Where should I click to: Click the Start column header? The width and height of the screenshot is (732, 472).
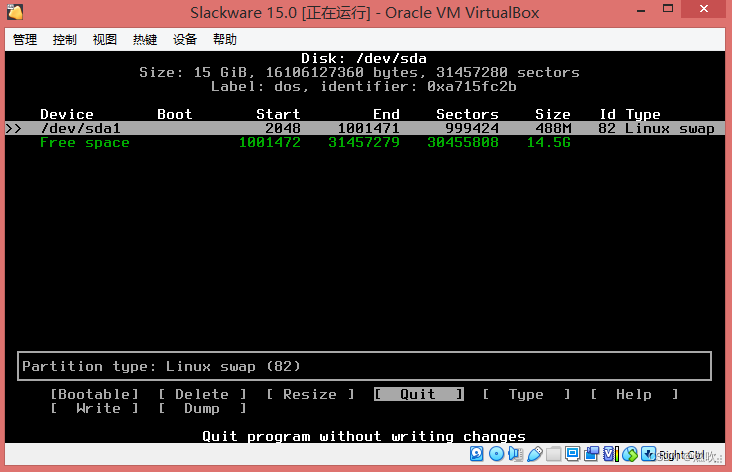coord(278,114)
